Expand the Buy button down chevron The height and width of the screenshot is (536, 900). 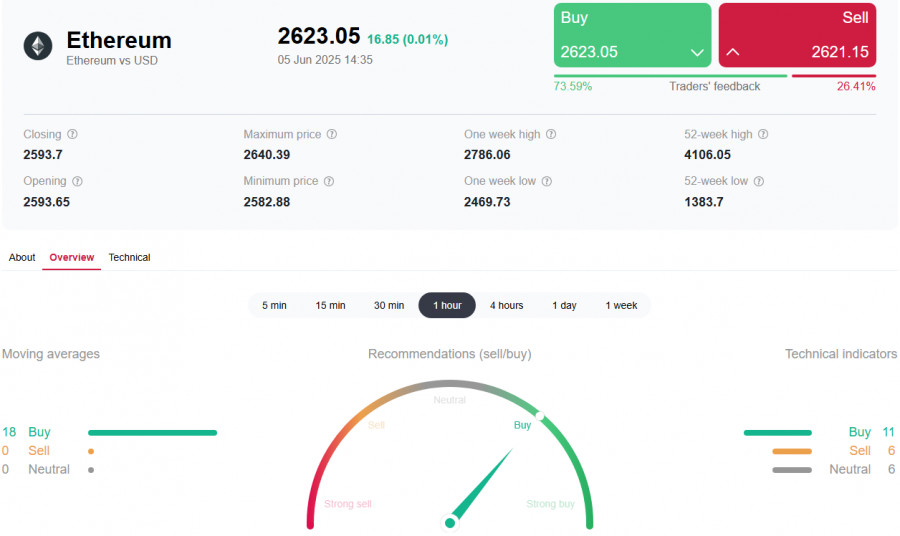(x=697, y=53)
